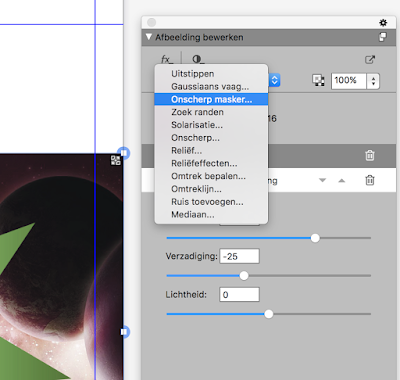
Task: Click the fx filters icon
Action: [x=167, y=59]
